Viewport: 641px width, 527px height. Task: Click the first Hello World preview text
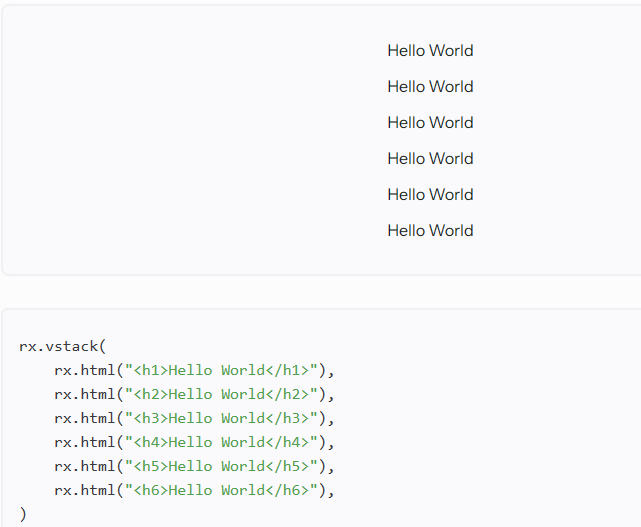(x=430, y=51)
